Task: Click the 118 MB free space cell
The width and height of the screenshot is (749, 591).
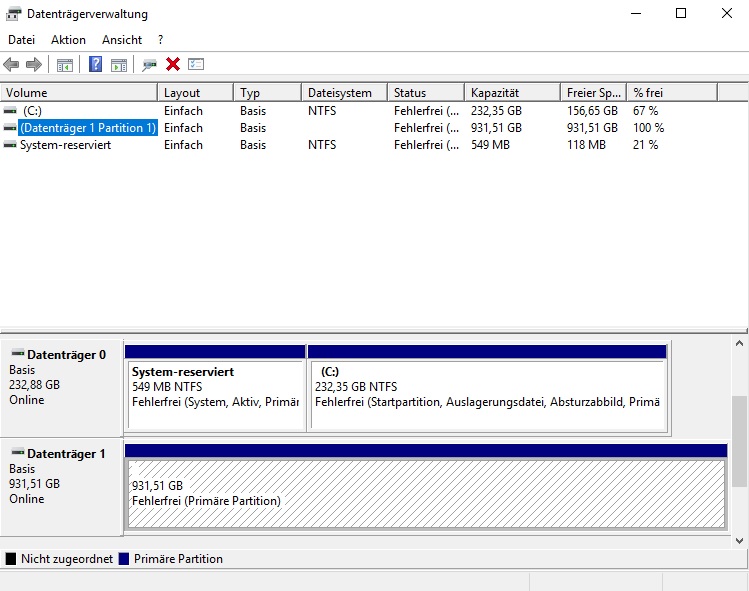Action: [x=586, y=145]
